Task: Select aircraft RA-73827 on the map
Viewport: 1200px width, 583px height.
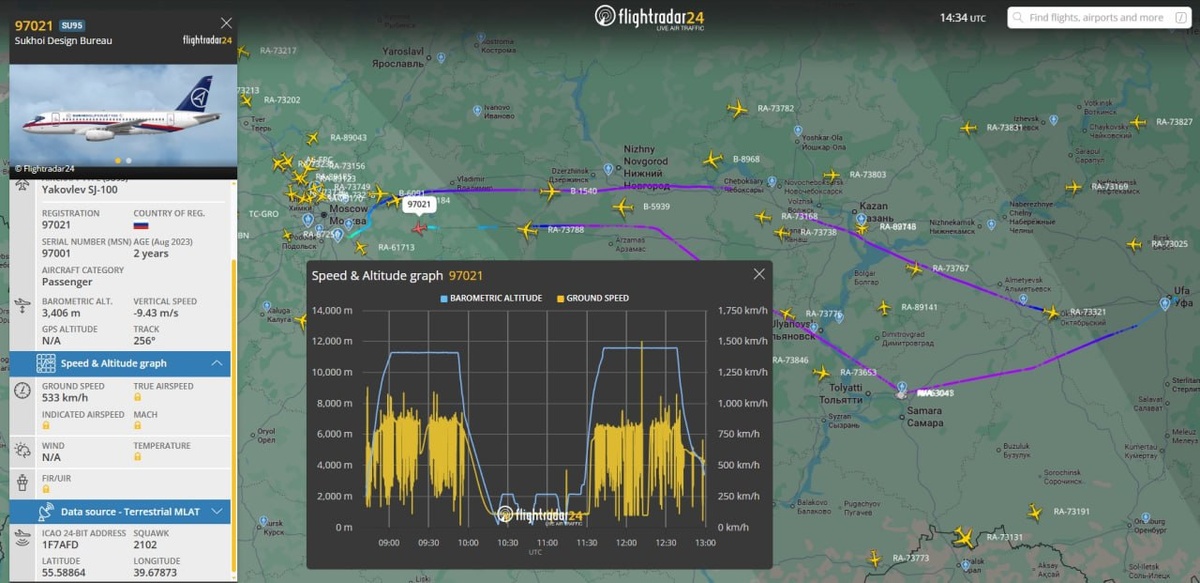Action: pos(1137,122)
